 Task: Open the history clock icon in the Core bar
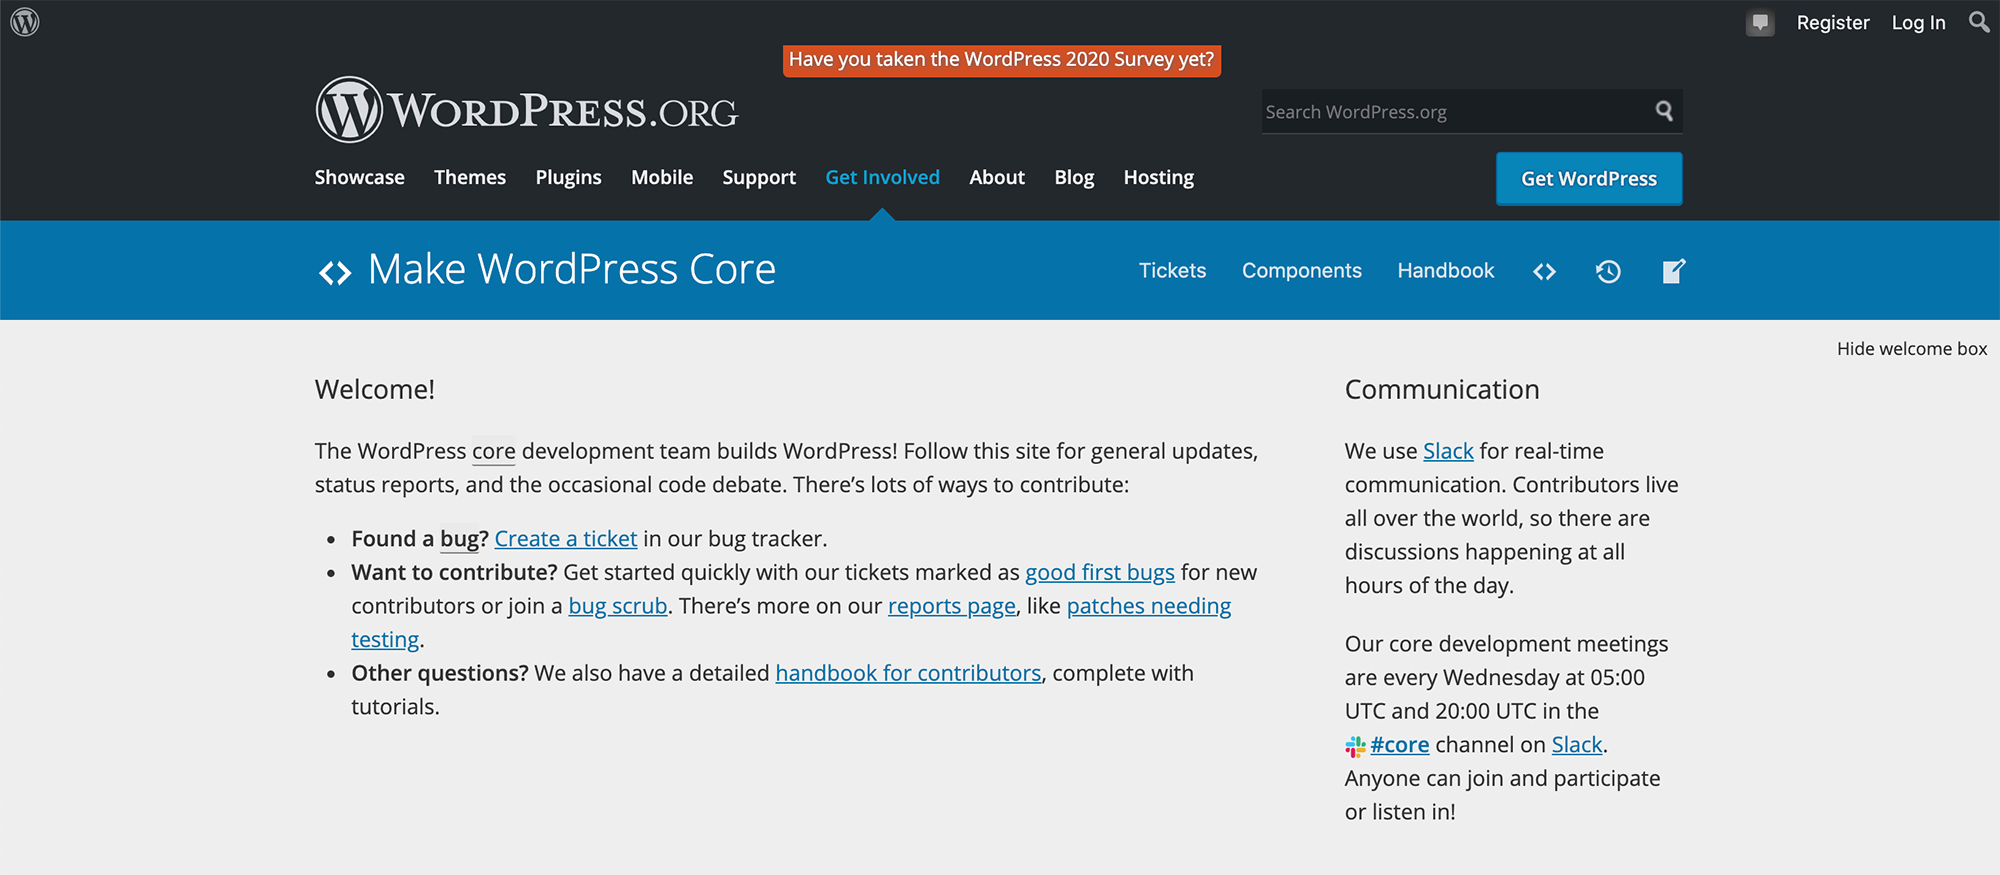coord(1608,271)
